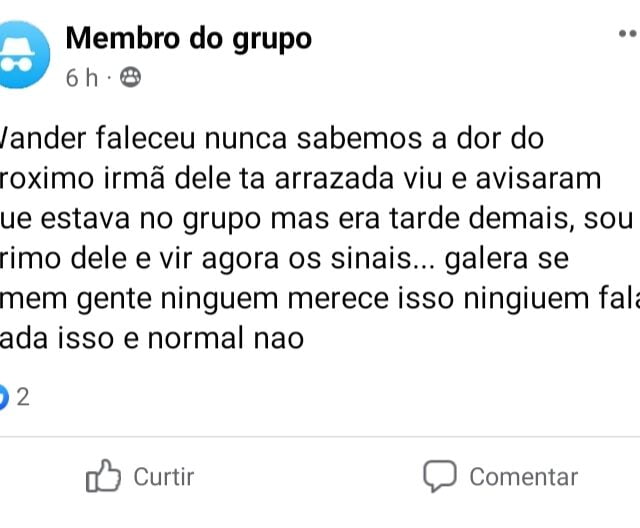Click the word 'galera' in the post
Viewport: 640px width, 528px height.
coord(486,260)
